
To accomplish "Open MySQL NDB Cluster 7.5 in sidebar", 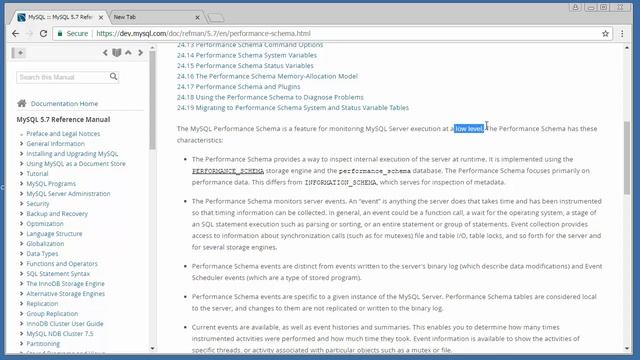I will [60, 333].
